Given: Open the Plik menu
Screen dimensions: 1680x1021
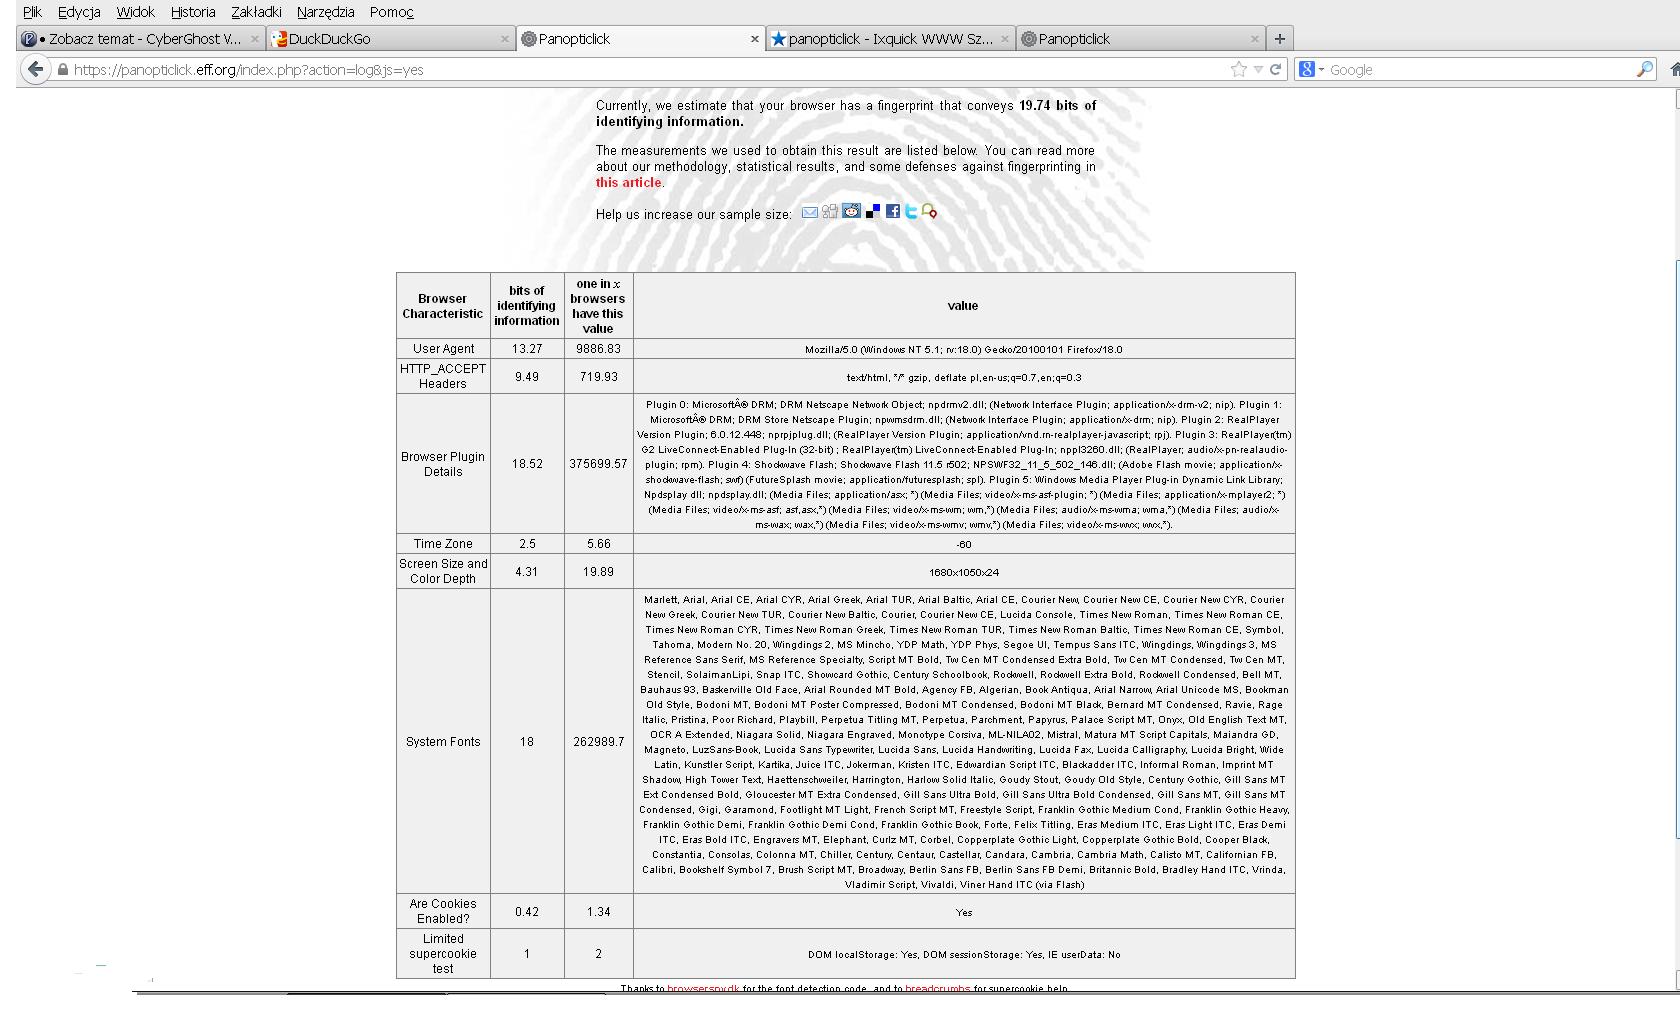Looking at the screenshot, I should coord(33,12).
